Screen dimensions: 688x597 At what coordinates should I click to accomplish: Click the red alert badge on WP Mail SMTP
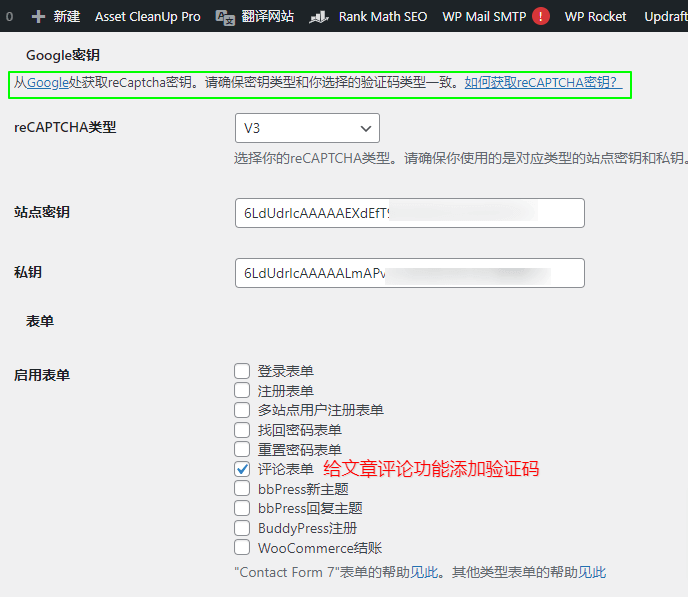point(541,17)
